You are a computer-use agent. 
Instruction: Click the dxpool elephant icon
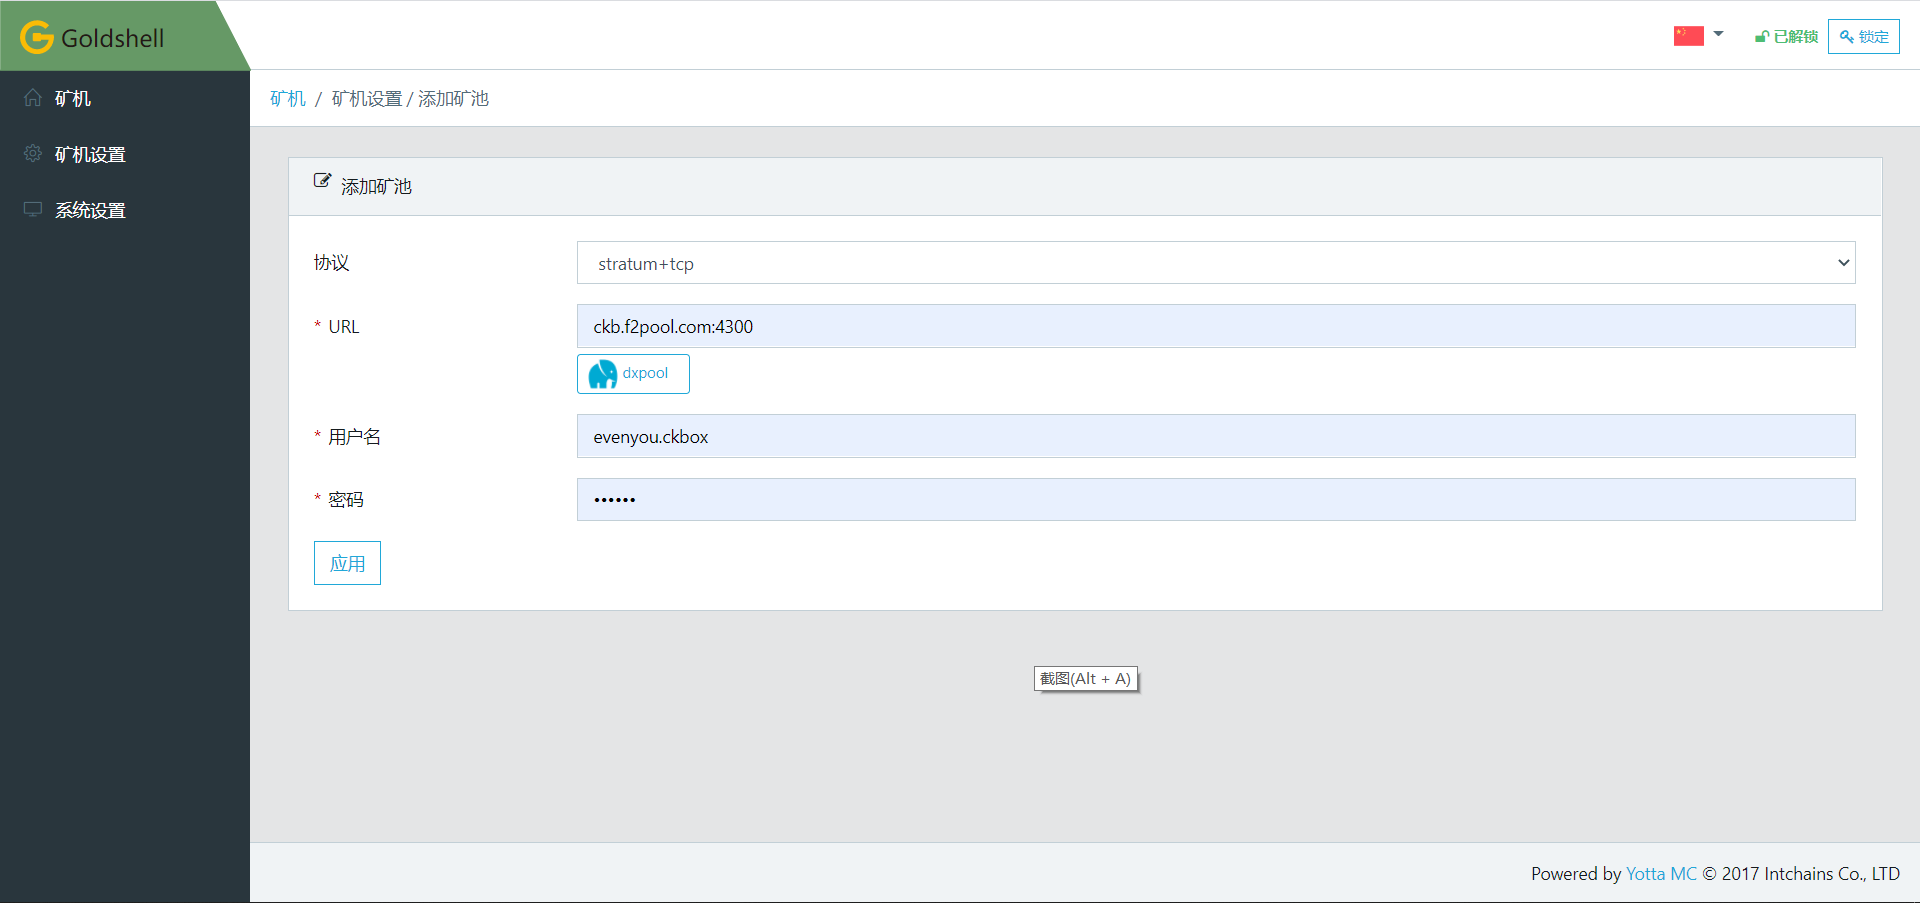coord(602,374)
